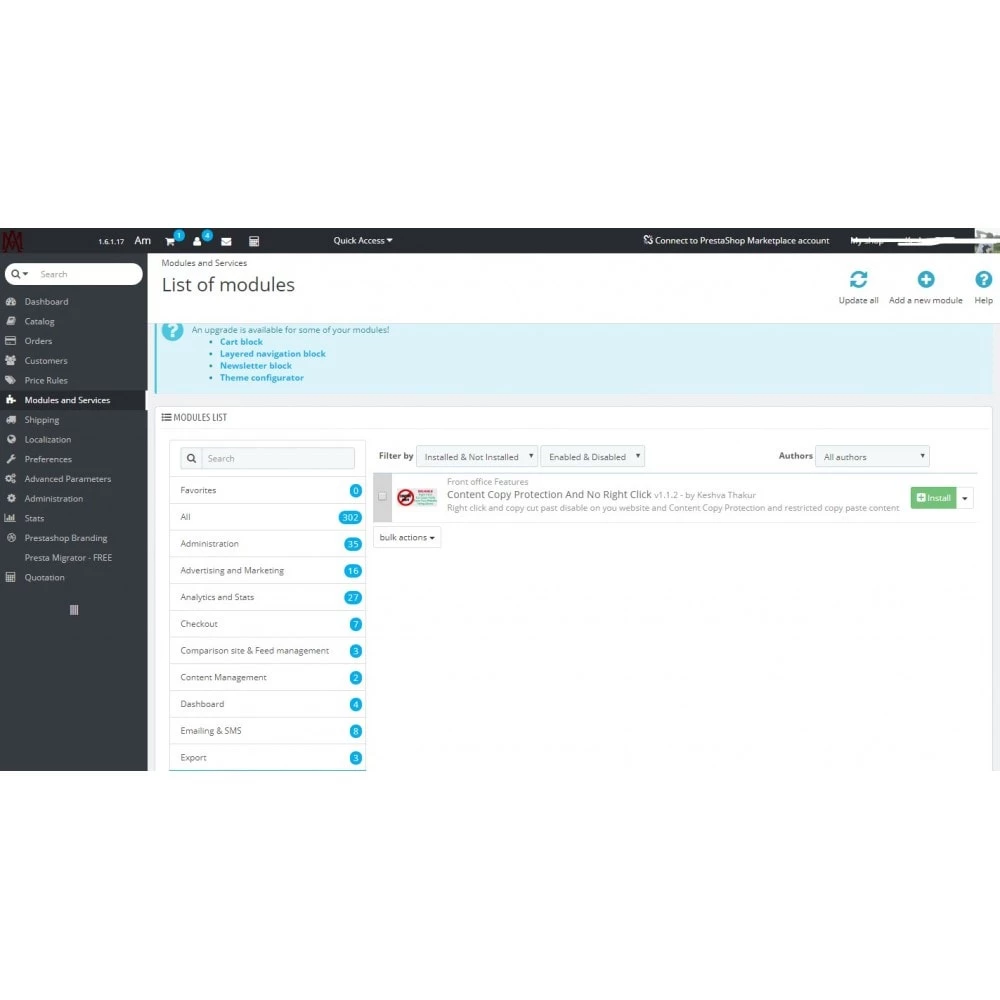Select Emailing & SMS category
Screen dimensions: 1000x1000
coord(267,732)
